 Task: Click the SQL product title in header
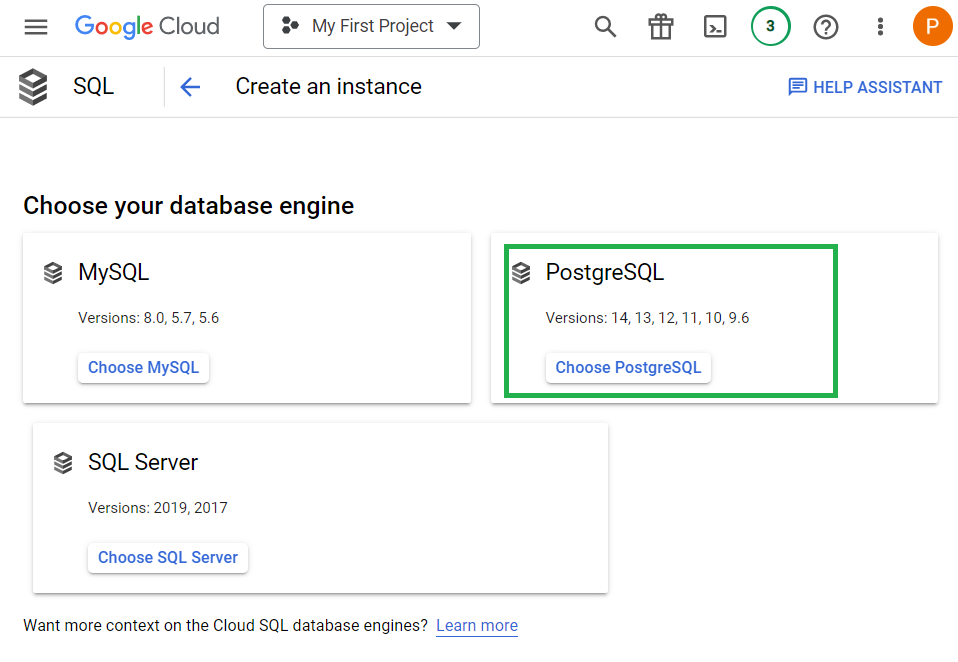93,86
